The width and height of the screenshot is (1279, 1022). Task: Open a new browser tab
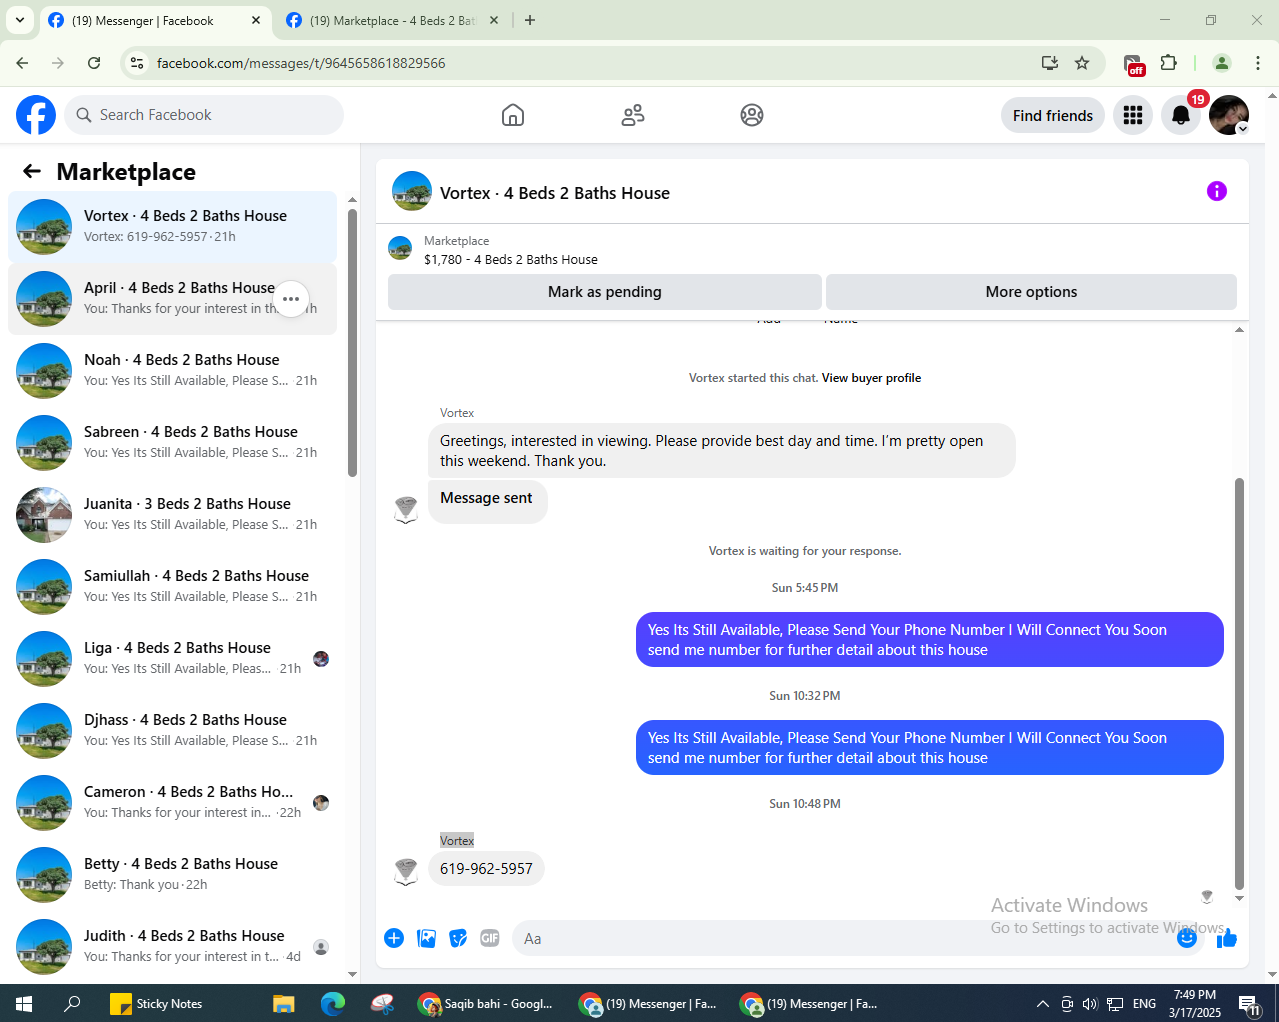(x=530, y=20)
